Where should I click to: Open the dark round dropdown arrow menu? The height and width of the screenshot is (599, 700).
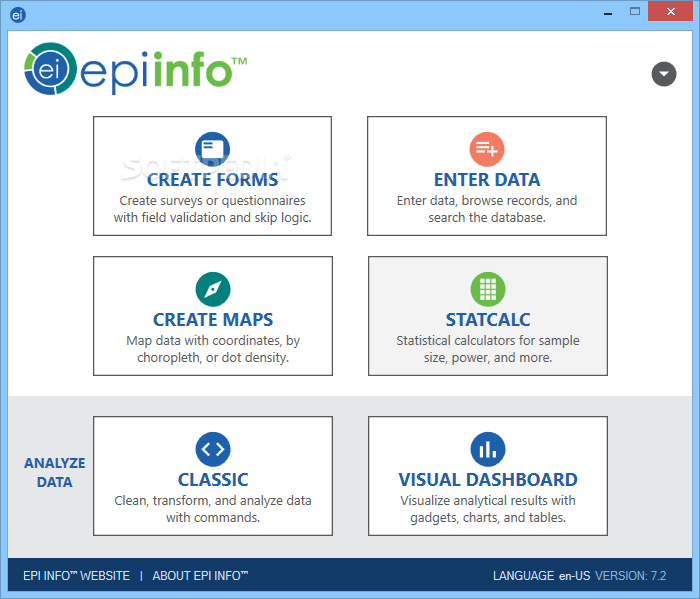pyautogui.click(x=664, y=74)
